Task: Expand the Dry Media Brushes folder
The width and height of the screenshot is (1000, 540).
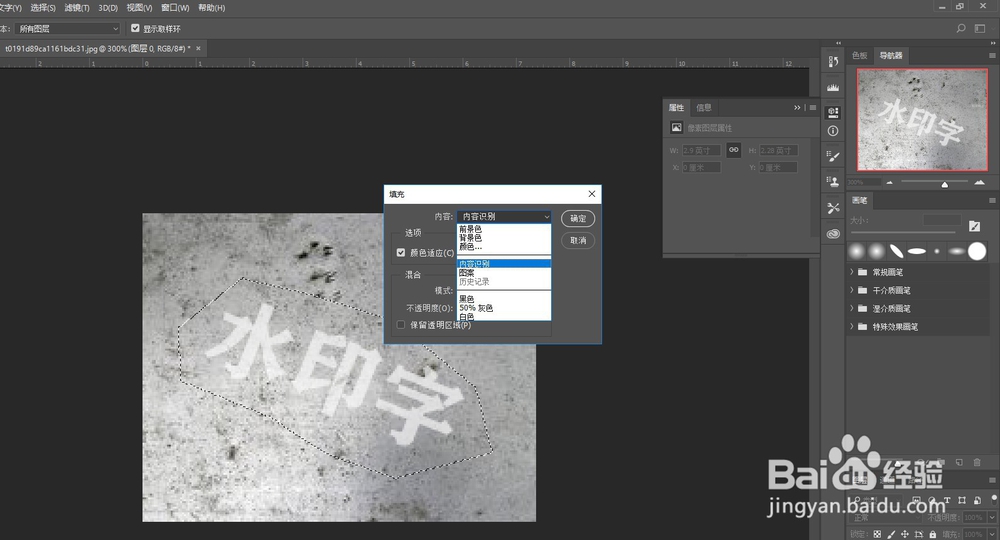Action: pos(851,289)
